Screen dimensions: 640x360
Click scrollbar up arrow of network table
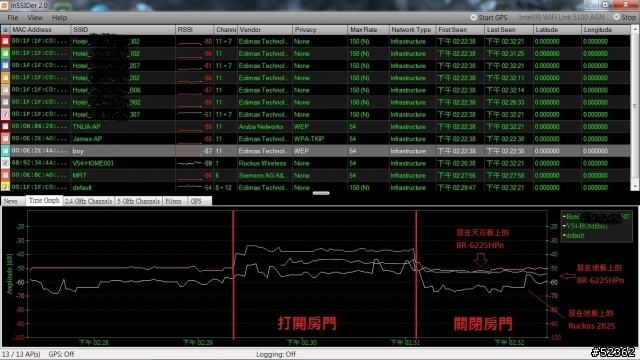pos(635,29)
